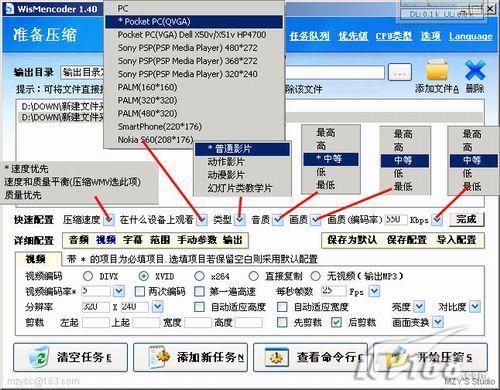Viewport: 500px width, 390px height.
Task: Choose Sony PSP 480*272 entry
Action: pyautogui.click(x=194, y=48)
